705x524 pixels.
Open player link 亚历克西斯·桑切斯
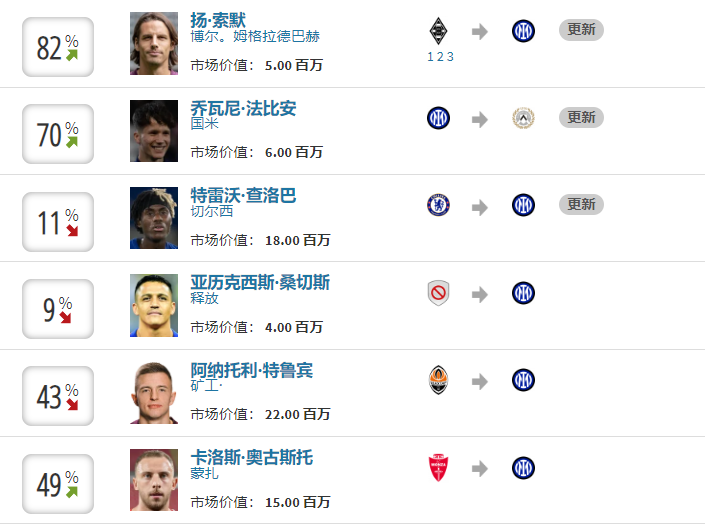tap(259, 283)
